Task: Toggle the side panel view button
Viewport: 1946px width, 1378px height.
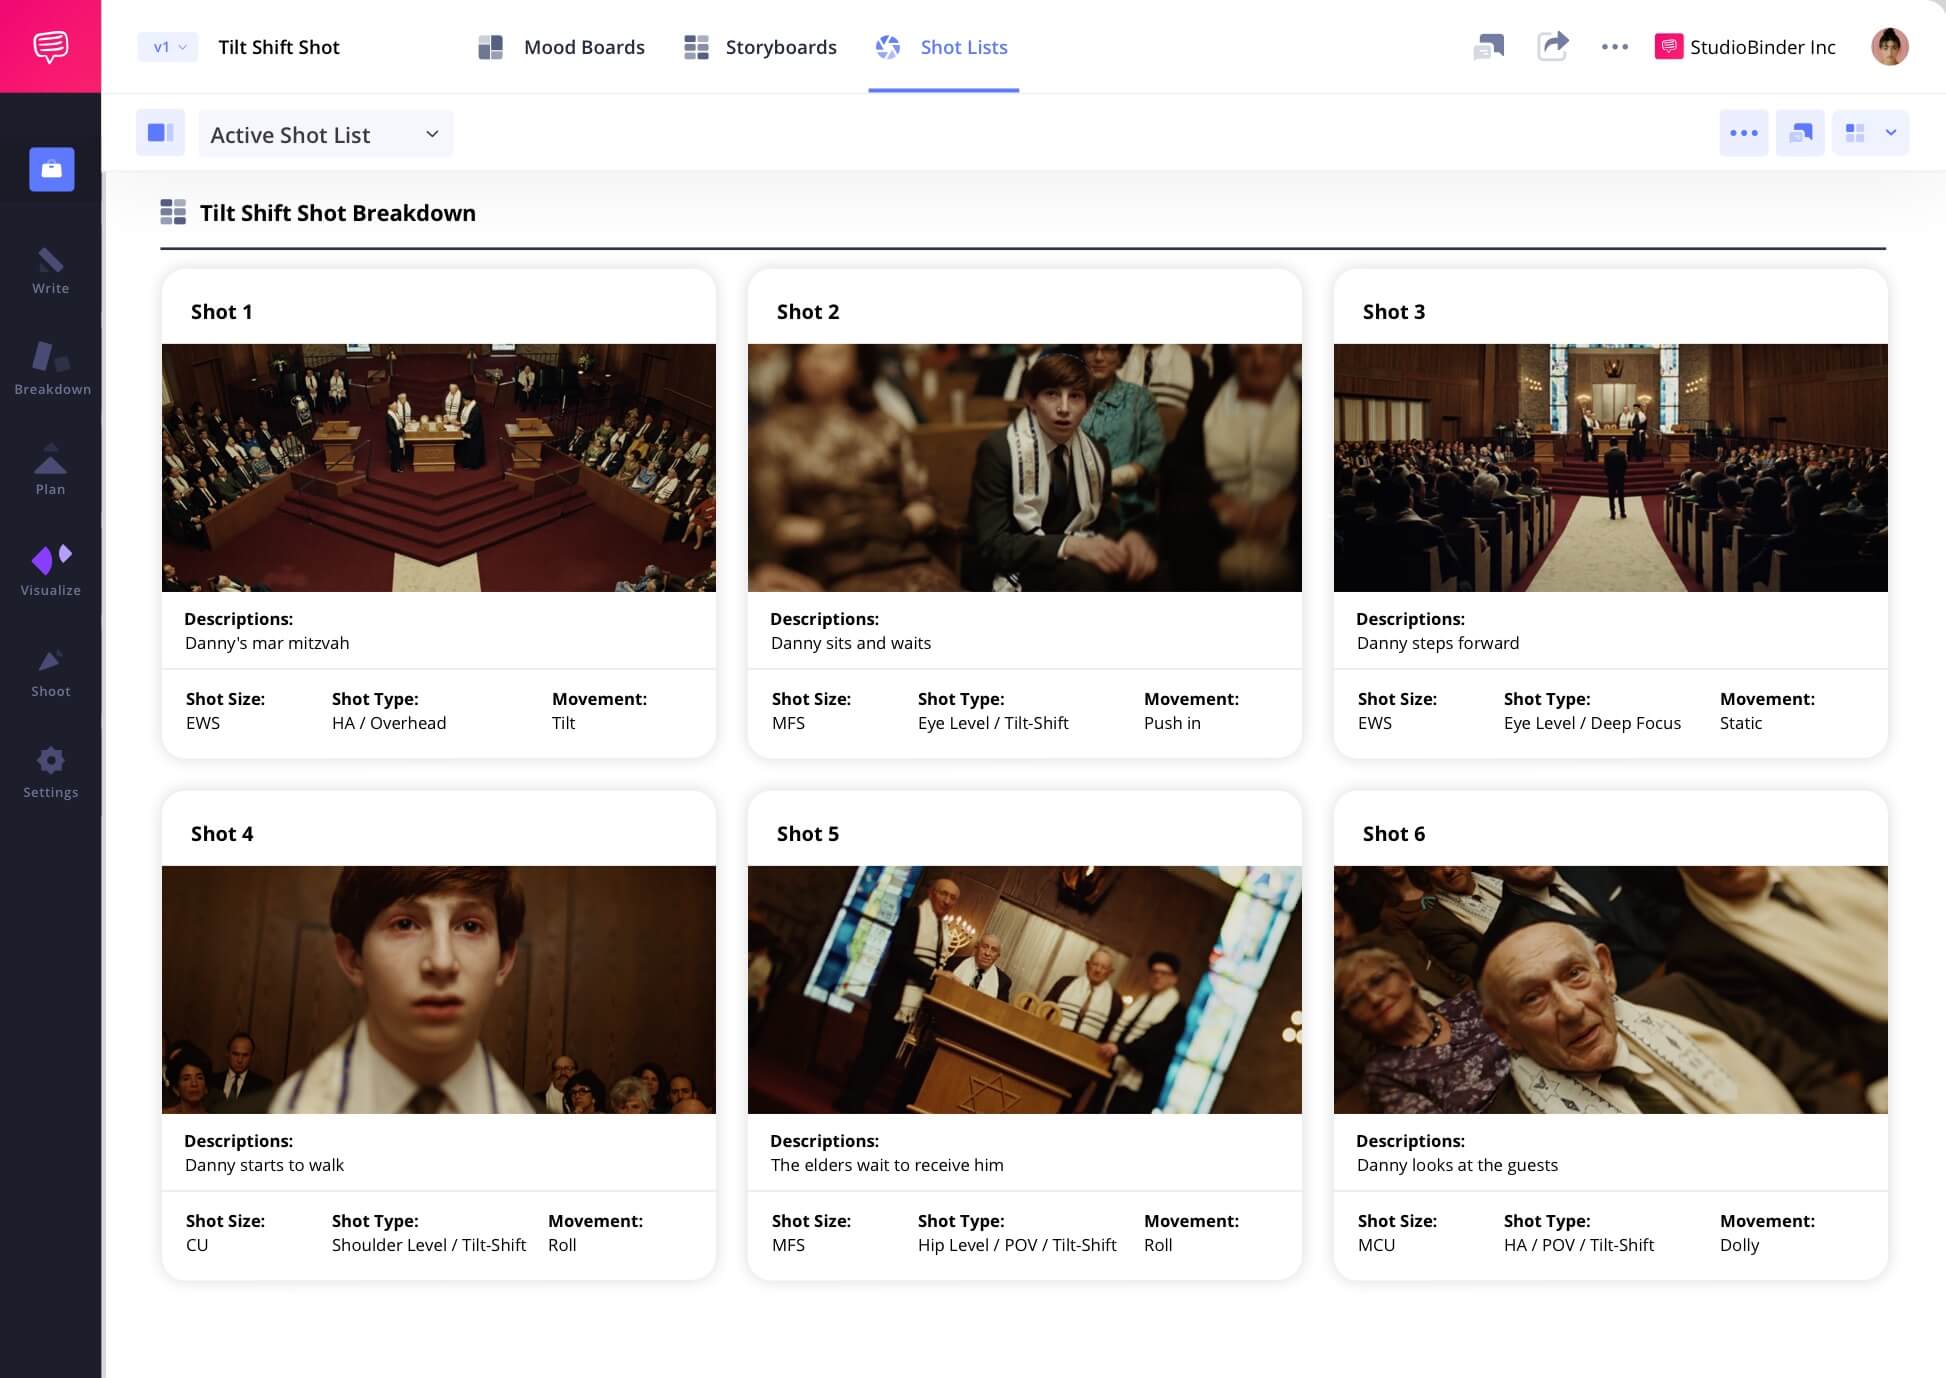Action: (x=160, y=133)
